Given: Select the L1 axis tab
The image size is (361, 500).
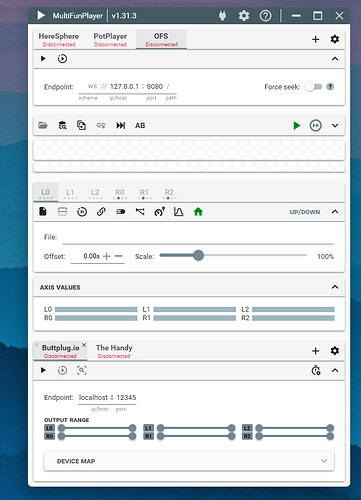Looking at the screenshot, I should coord(70,193).
